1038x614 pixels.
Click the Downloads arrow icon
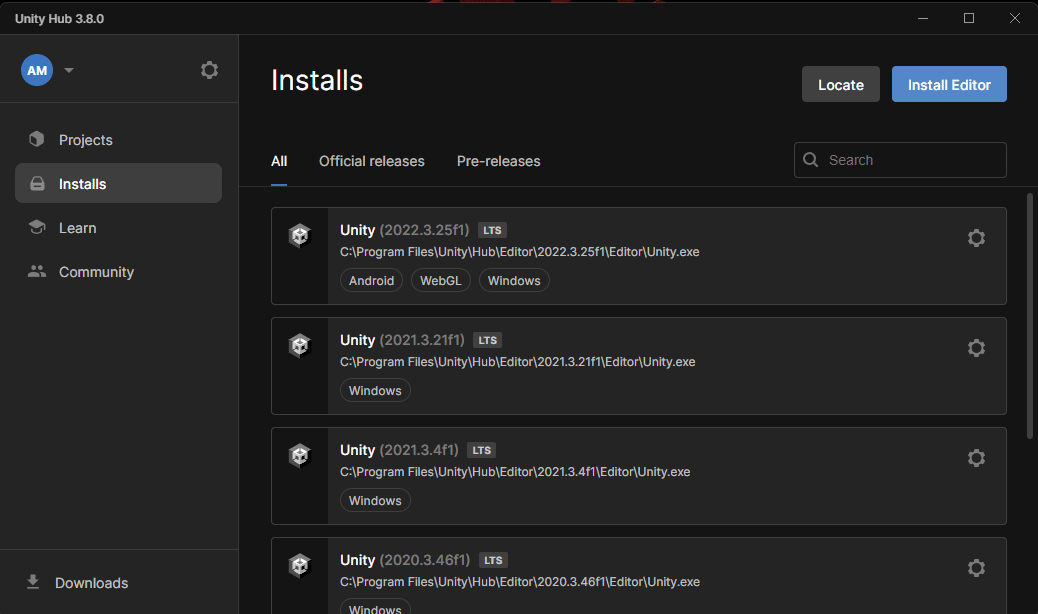pyautogui.click(x=32, y=582)
